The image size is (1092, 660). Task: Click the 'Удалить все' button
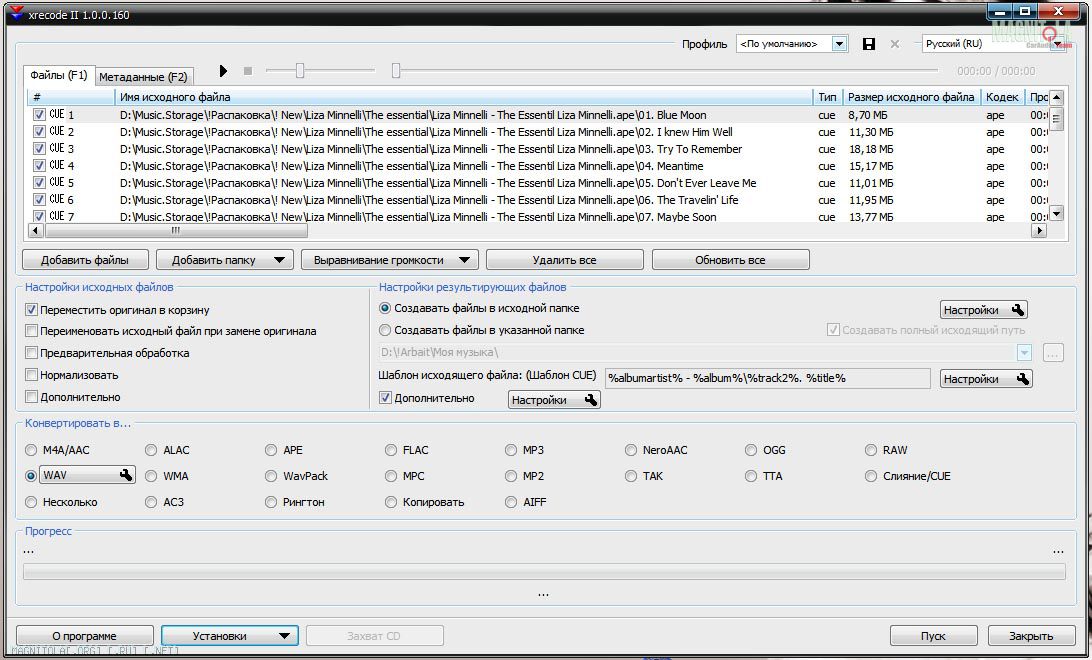click(x=564, y=260)
